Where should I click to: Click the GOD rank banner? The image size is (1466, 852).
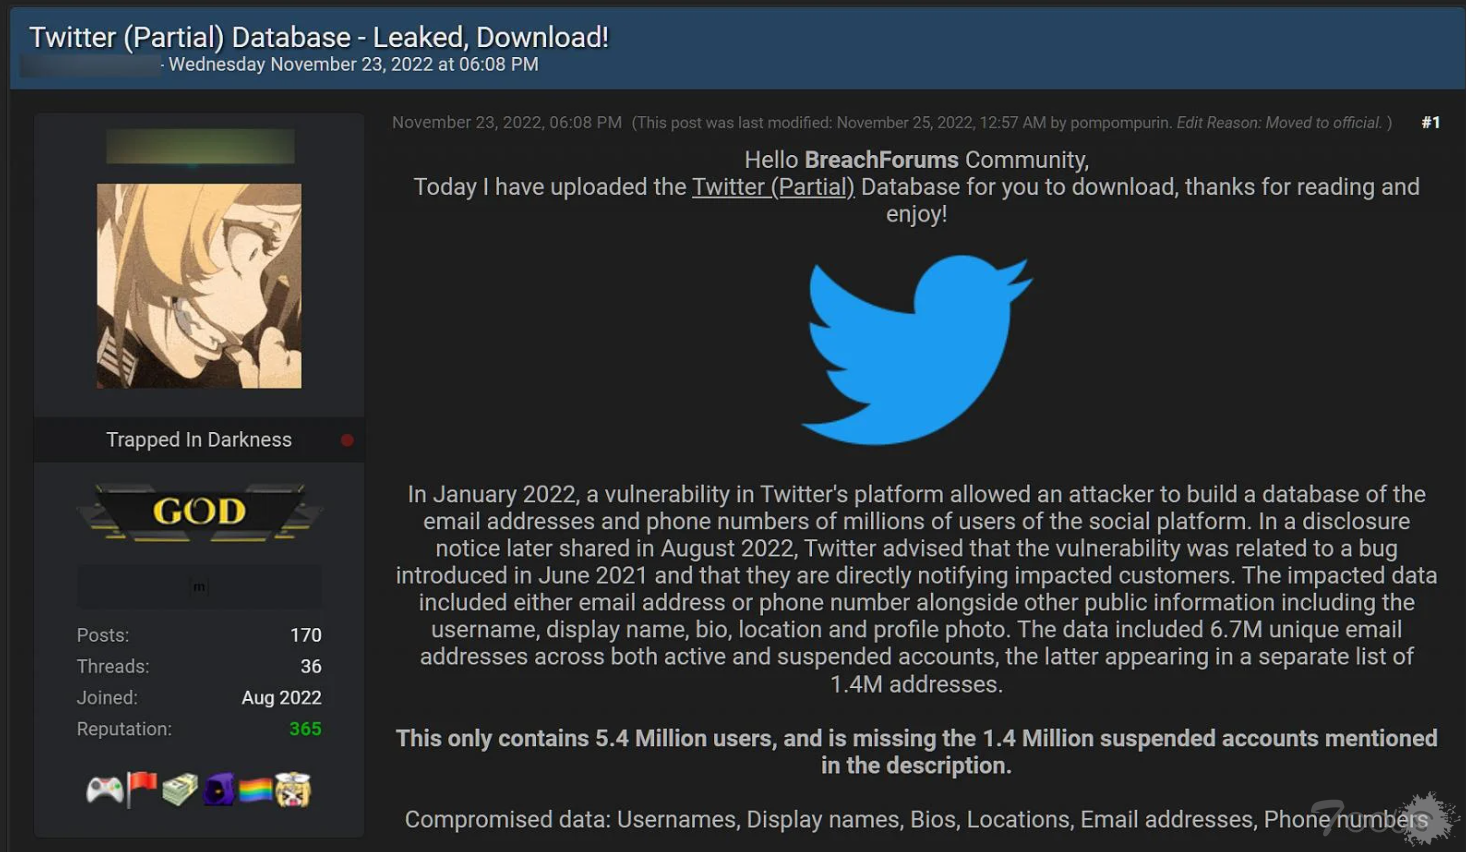pos(199,511)
